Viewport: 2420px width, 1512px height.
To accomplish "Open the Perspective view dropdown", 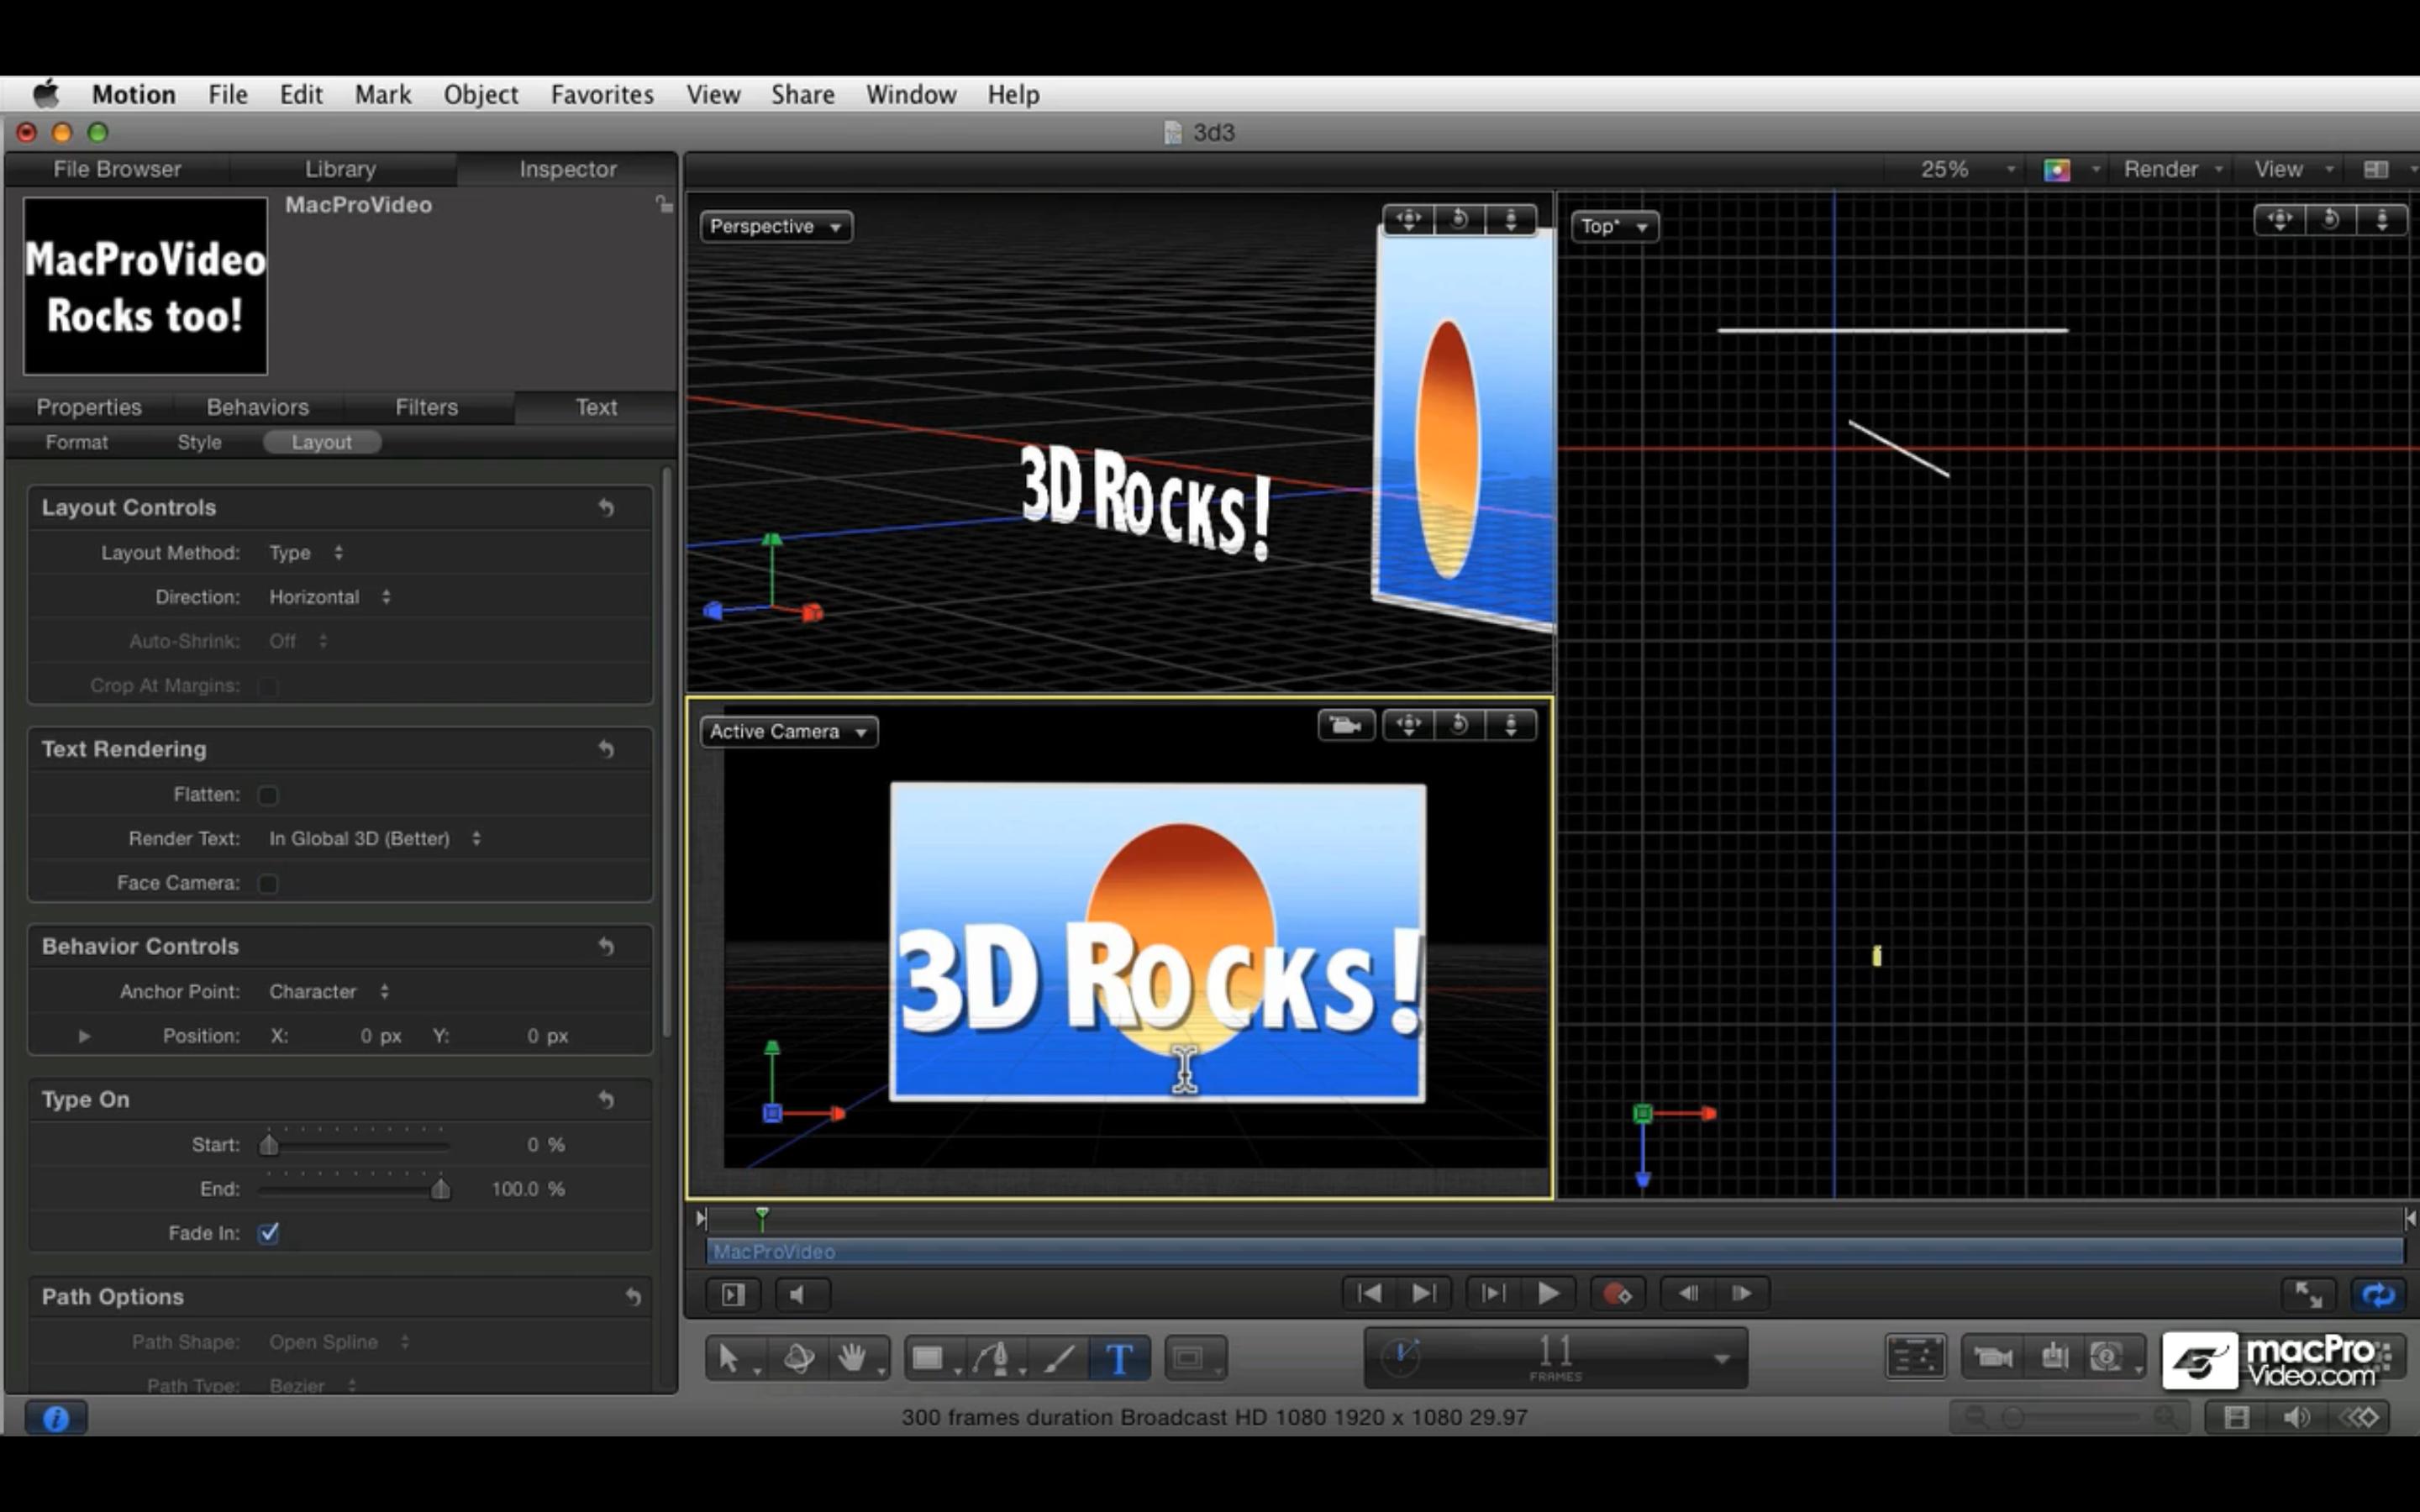I will point(776,227).
